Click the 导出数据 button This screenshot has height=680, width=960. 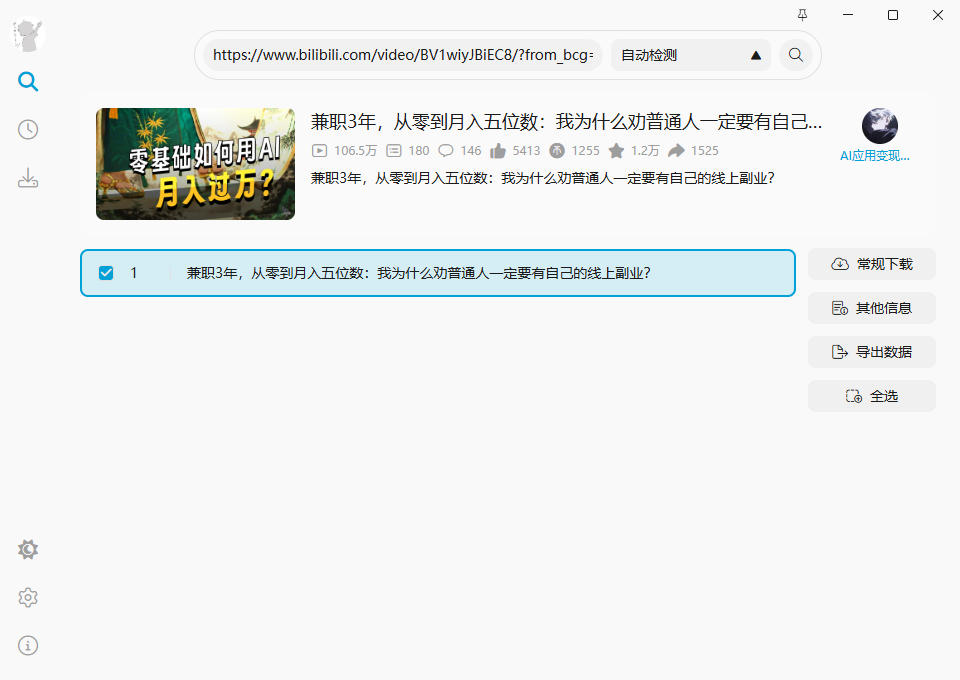[871, 352]
